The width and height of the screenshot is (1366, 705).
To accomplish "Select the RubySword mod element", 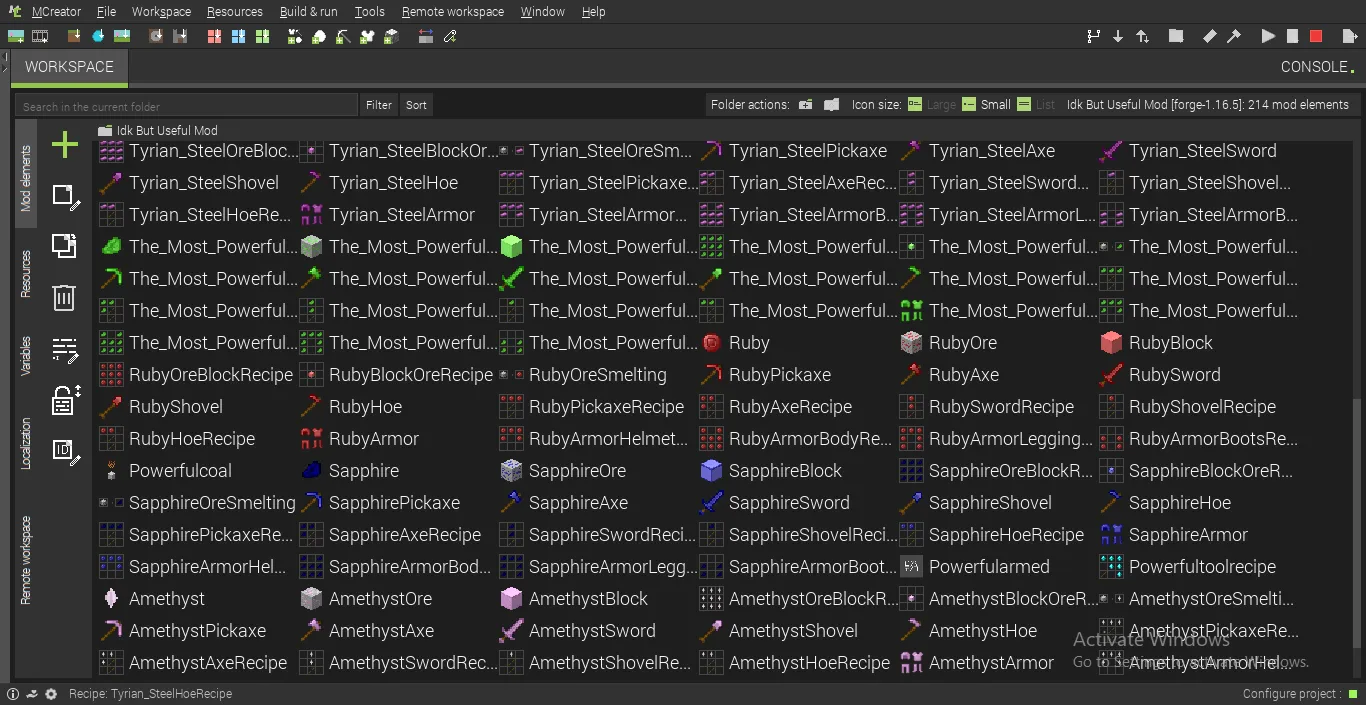I will [1160, 375].
